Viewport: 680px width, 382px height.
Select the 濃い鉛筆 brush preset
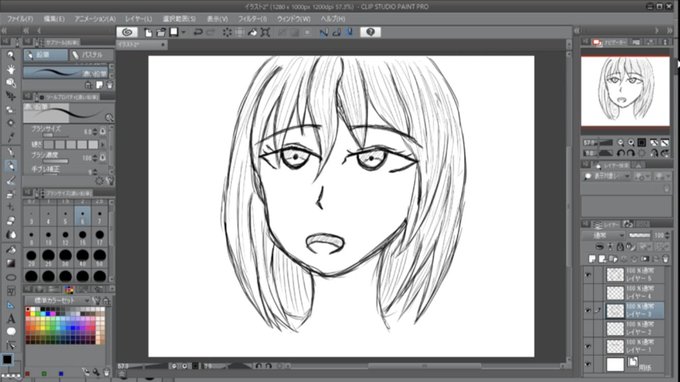[x=65, y=73]
